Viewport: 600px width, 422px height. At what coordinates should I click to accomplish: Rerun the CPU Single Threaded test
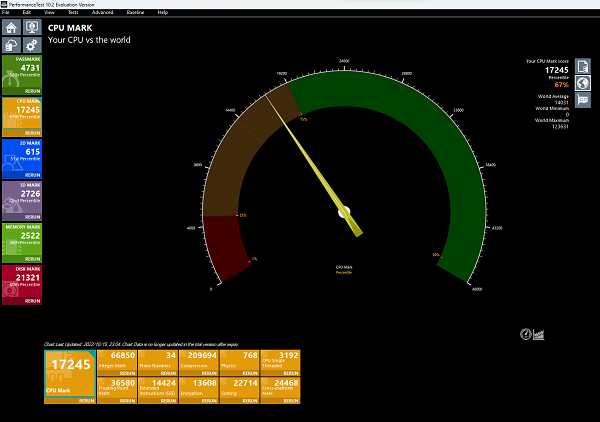tap(291, 373)
